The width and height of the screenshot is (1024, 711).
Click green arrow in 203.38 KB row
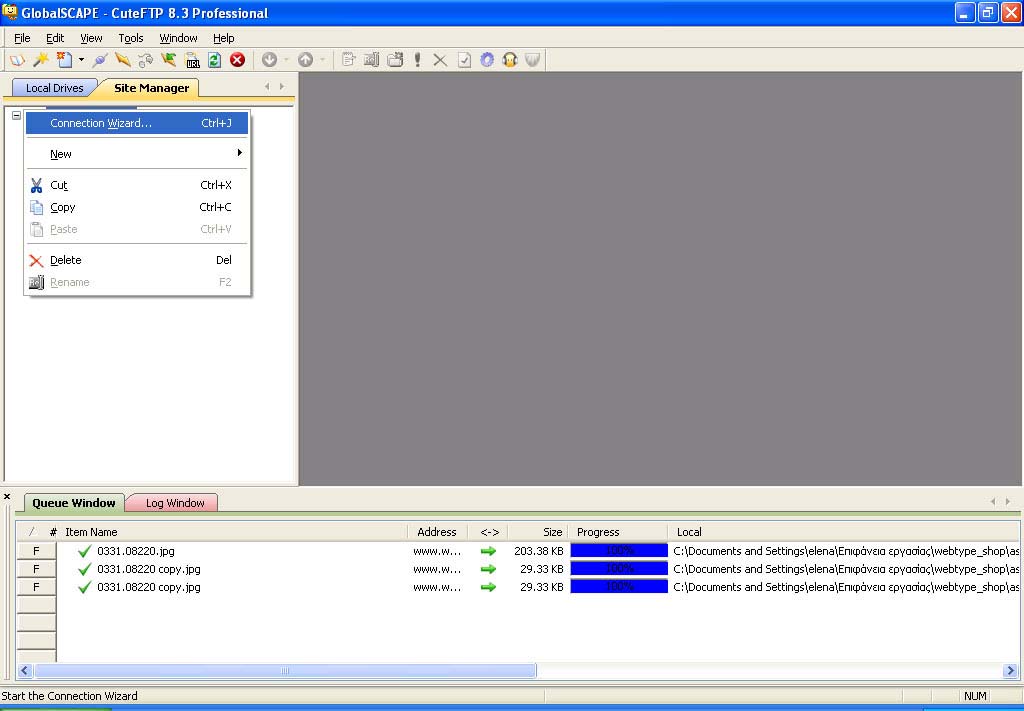pyautogui.click(x=488, y=551)
